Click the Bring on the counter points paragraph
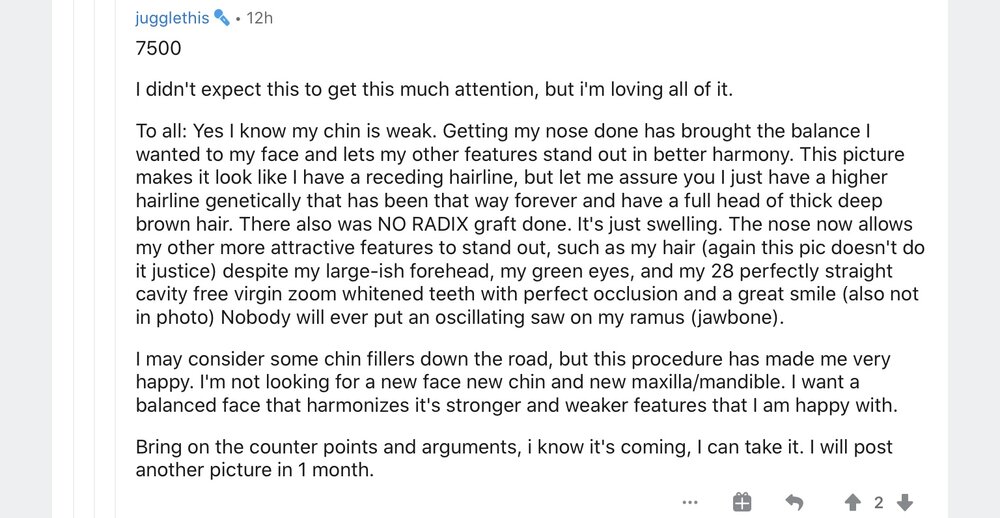 click(x=514, y=459)
